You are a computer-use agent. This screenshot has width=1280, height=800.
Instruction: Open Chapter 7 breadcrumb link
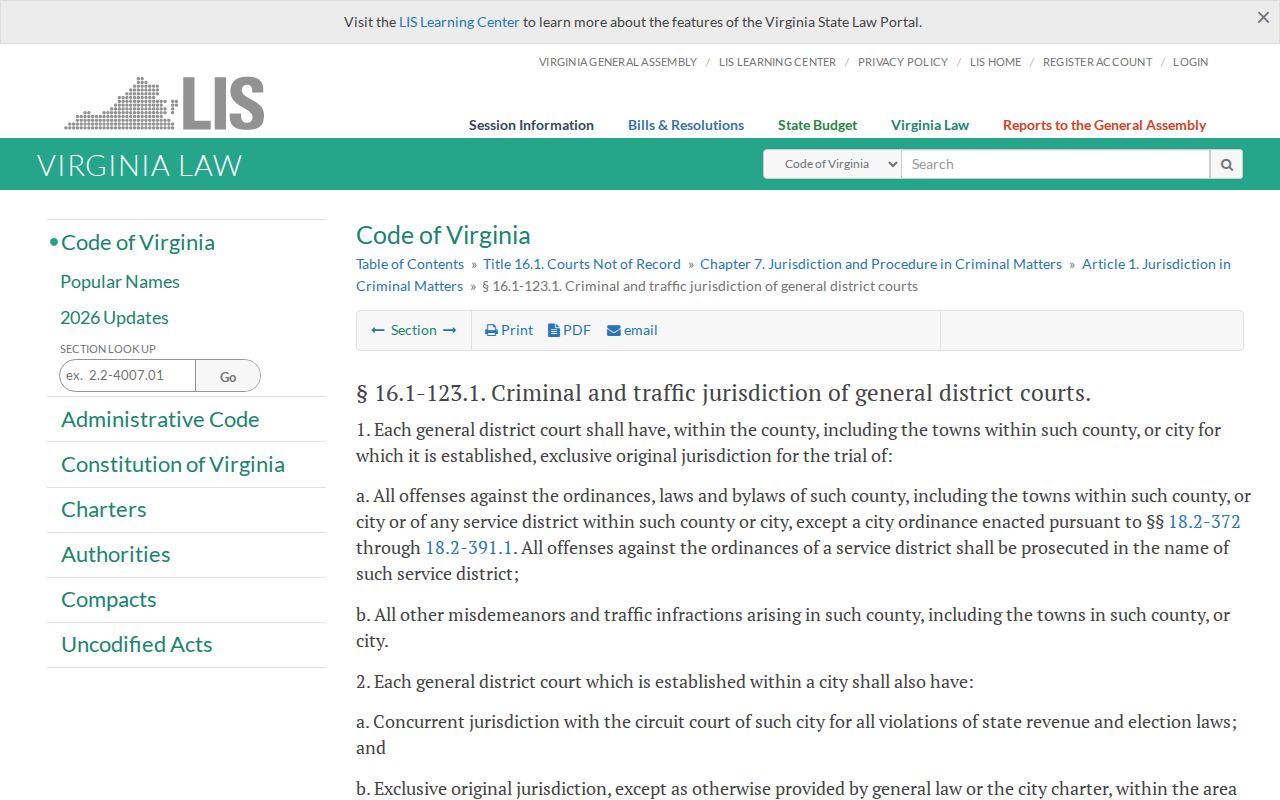881,264
